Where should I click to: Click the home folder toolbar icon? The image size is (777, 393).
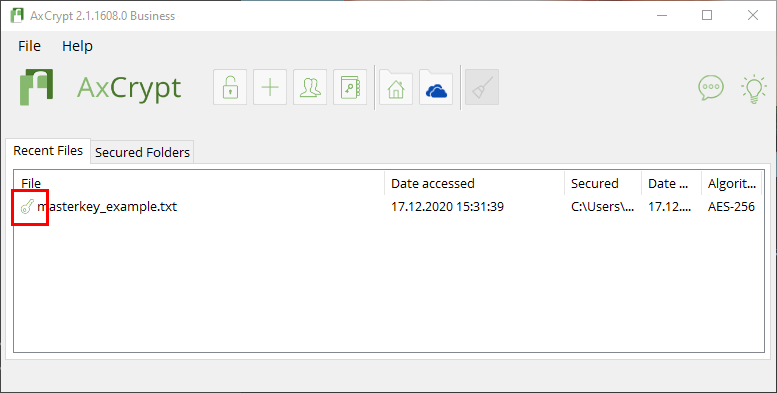tap(396, 87)
